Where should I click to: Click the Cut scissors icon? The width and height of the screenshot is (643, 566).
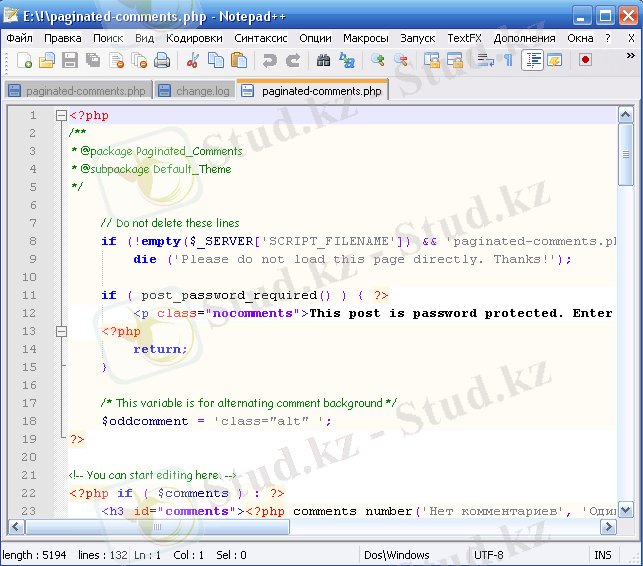coord(193,61)
